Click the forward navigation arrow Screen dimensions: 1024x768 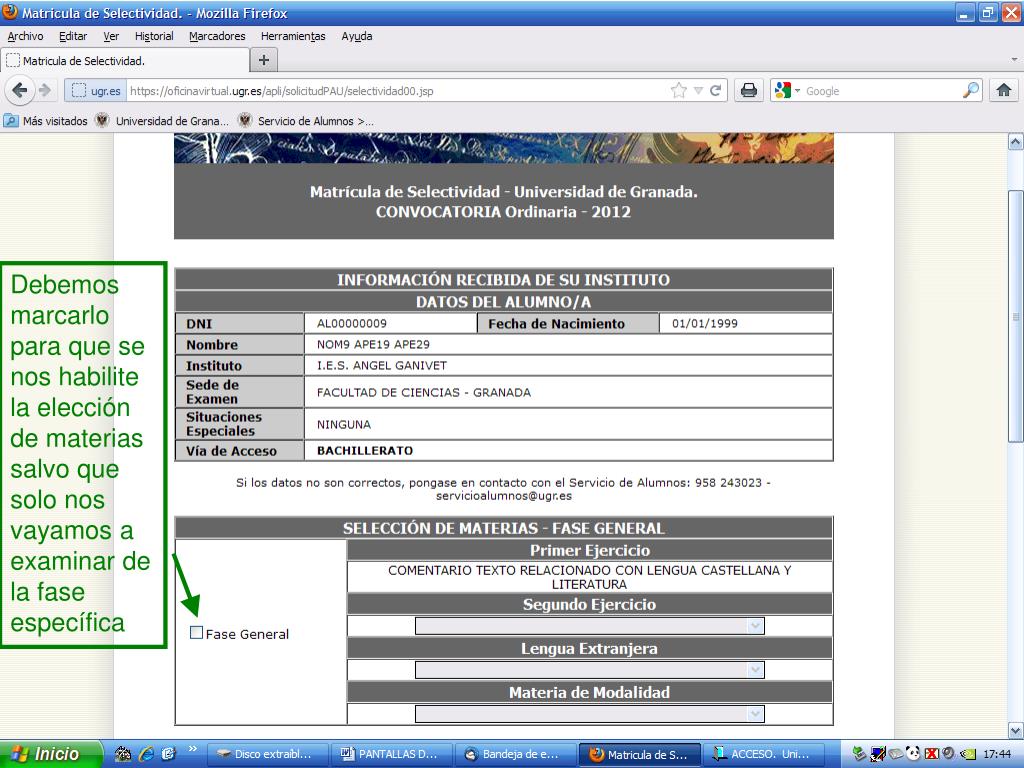click(45, 90)
